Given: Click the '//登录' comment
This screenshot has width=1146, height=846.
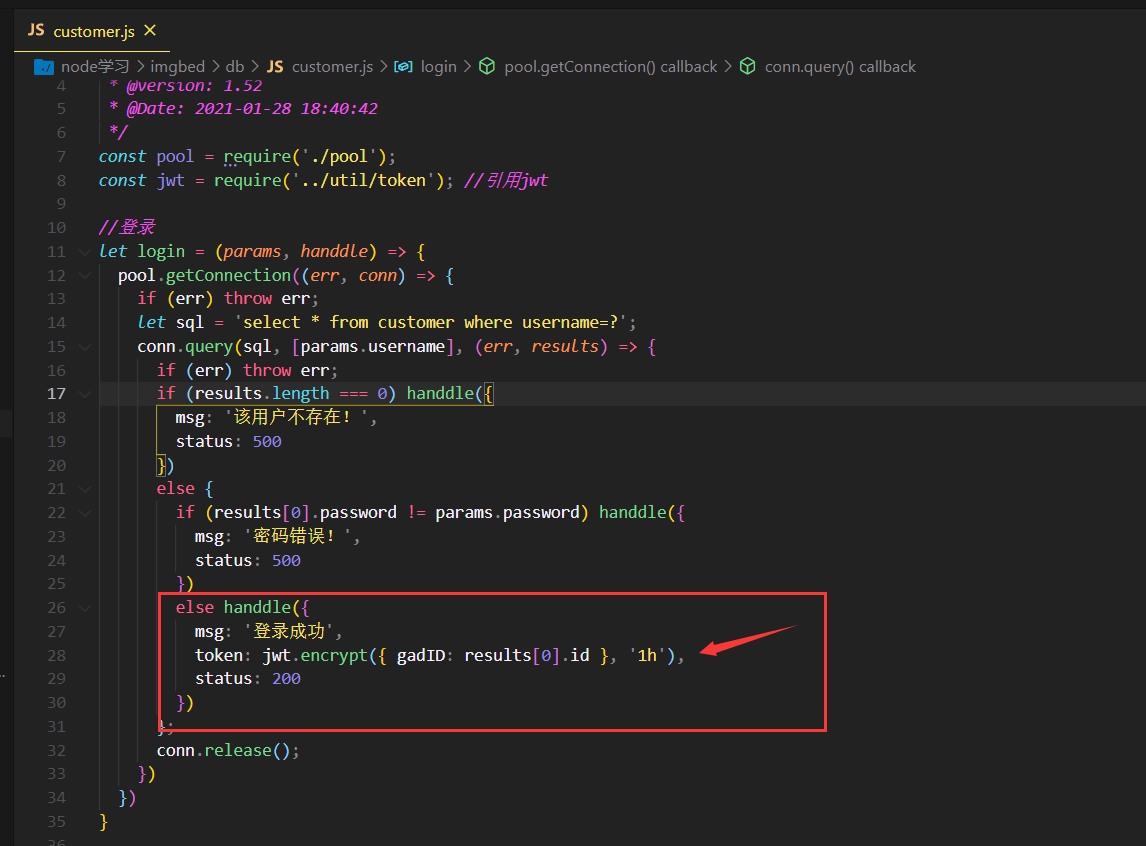Looking at the screenshot, I should [x=126, y=227].
